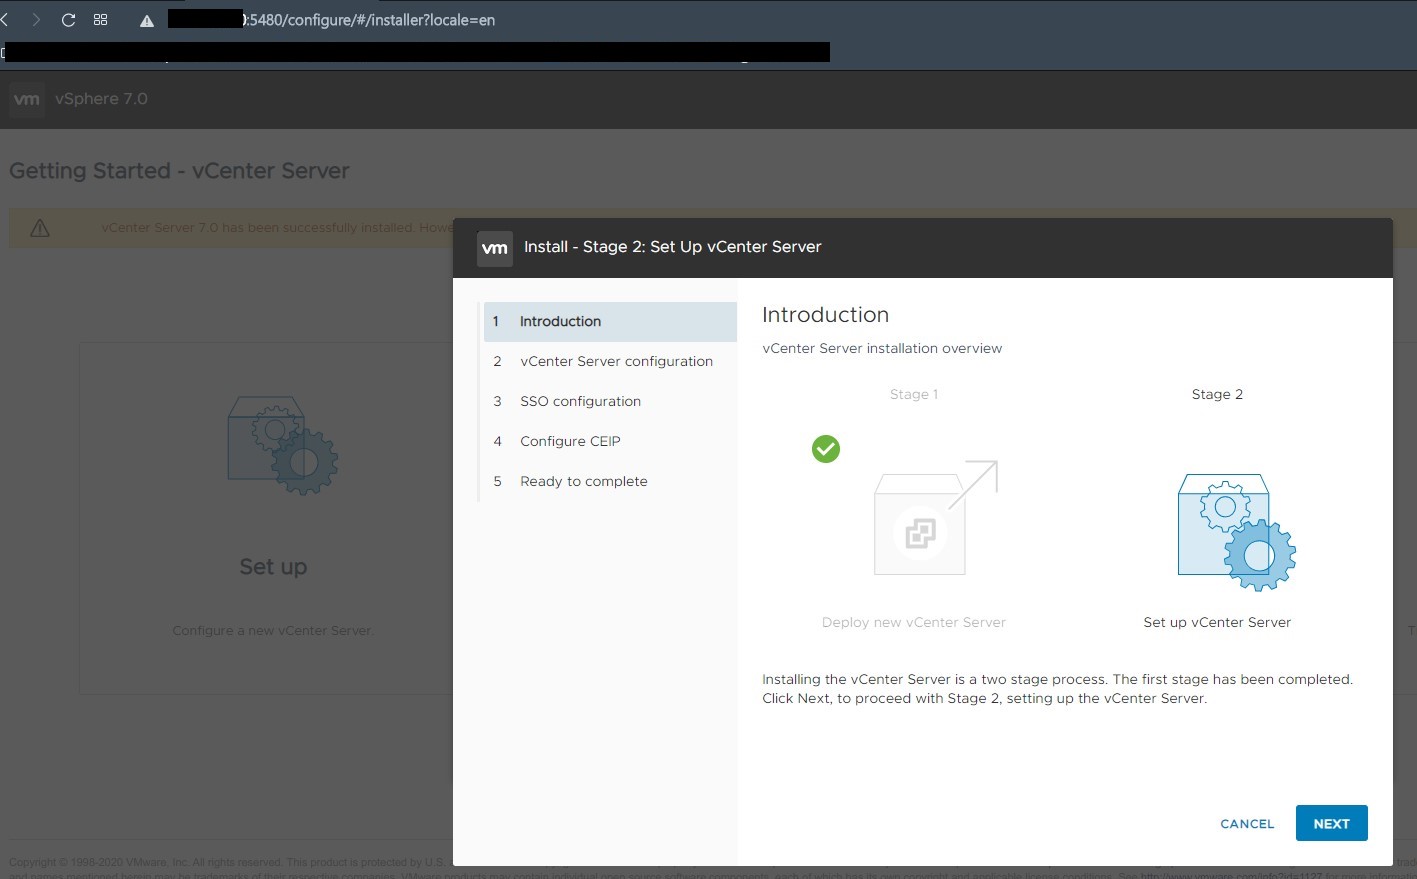Image resolution: width=1417 pixels, height=879 pixels.
Task: Click the yellow banner 'successfully installed' message
Action: pyautogui.click(x=277, y=228)
